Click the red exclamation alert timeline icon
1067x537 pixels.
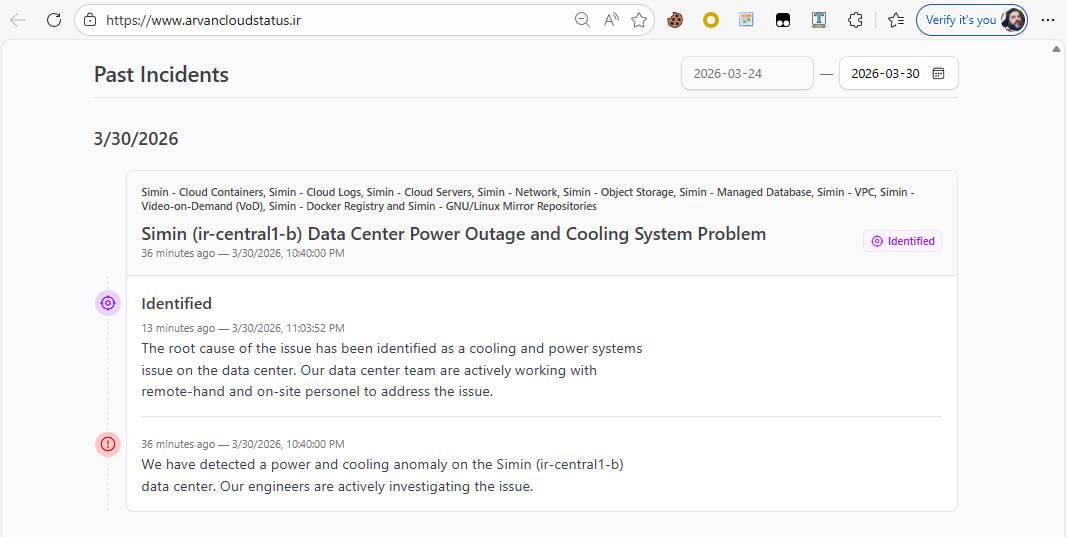coord(108,444)
